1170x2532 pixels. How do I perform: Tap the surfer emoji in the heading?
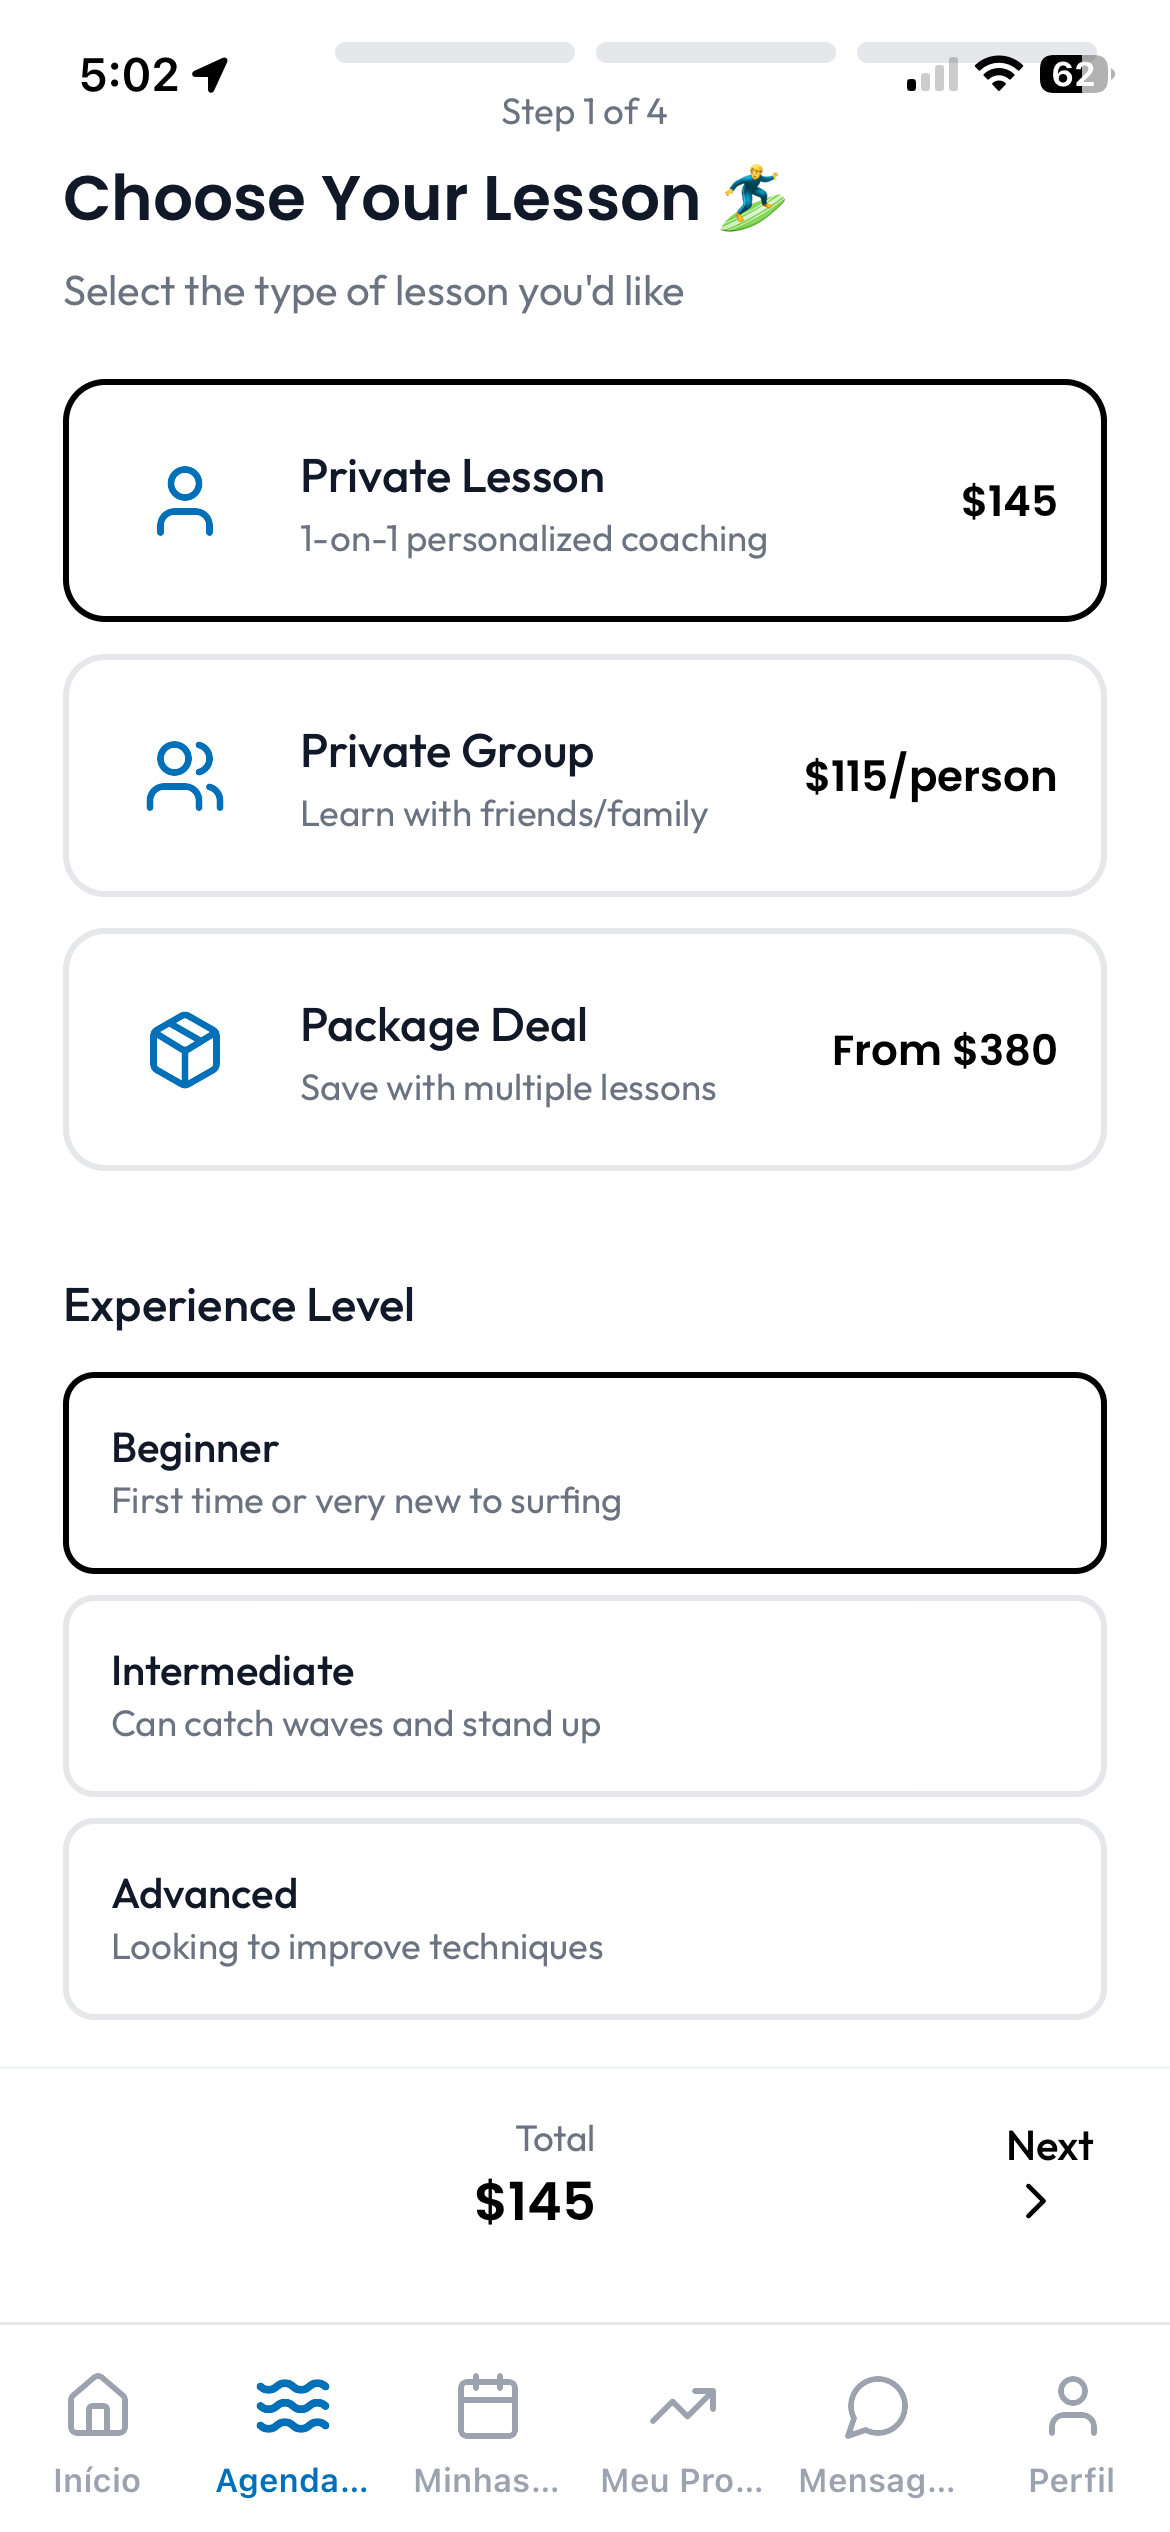click(753, 198)
